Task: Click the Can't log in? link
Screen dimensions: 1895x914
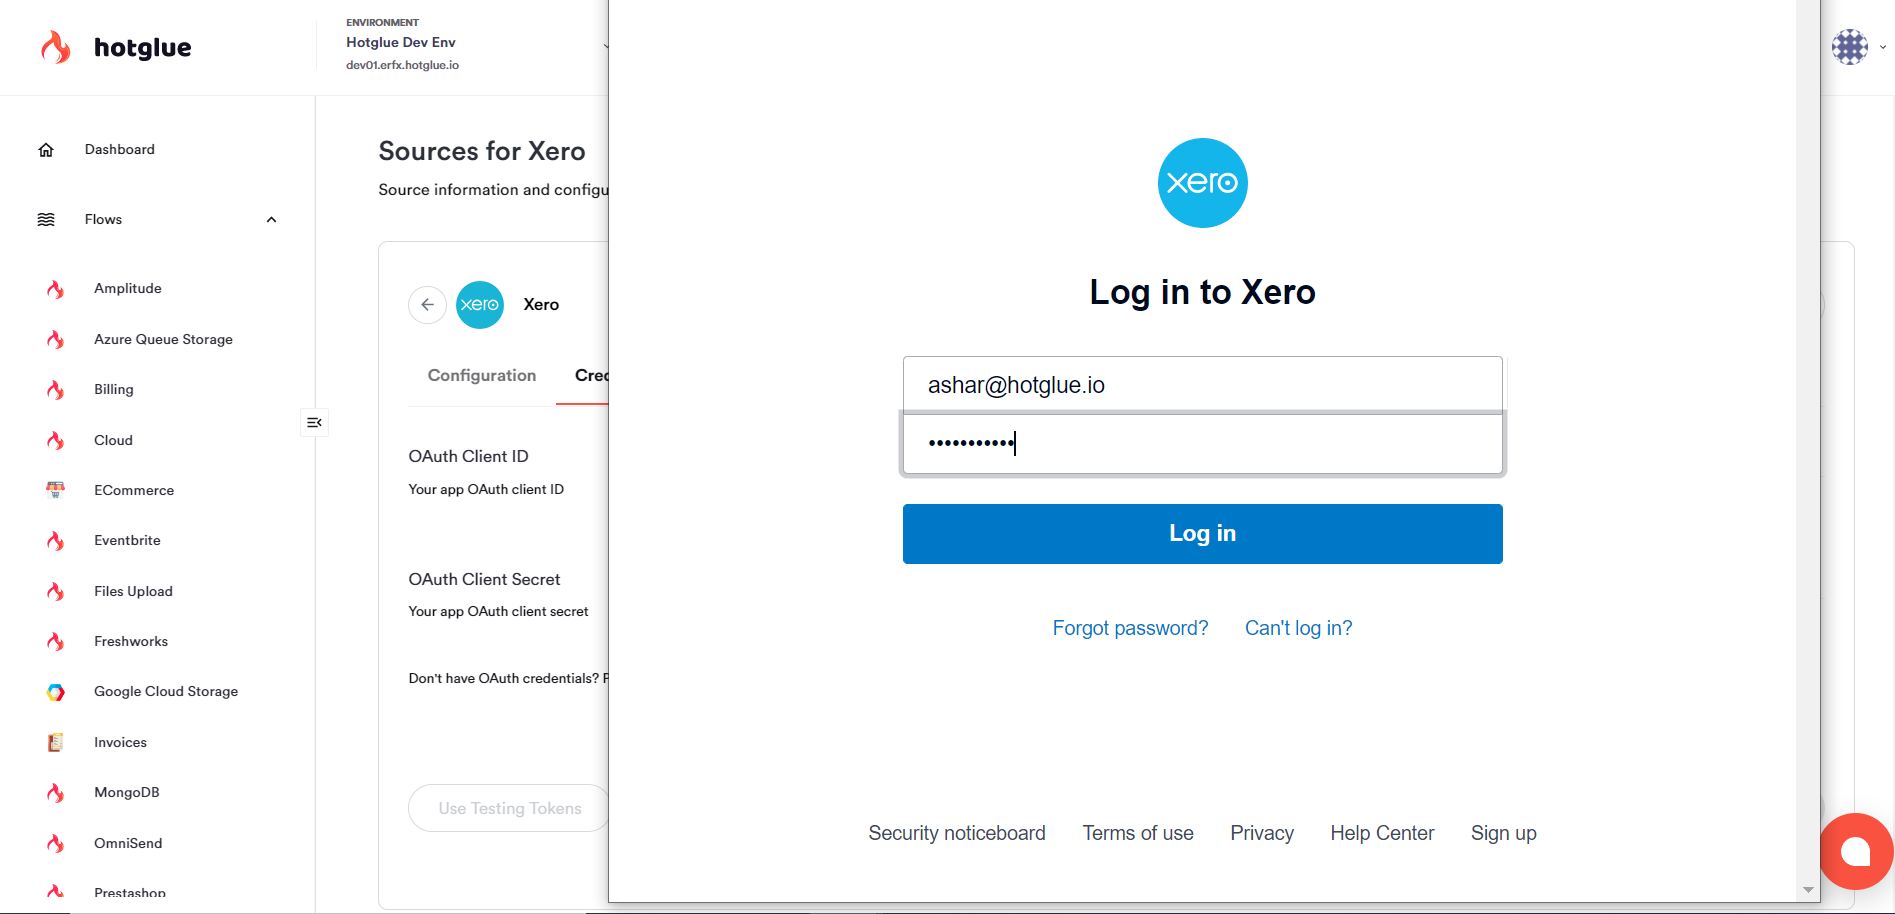Action: click(x=1298, y=628)
